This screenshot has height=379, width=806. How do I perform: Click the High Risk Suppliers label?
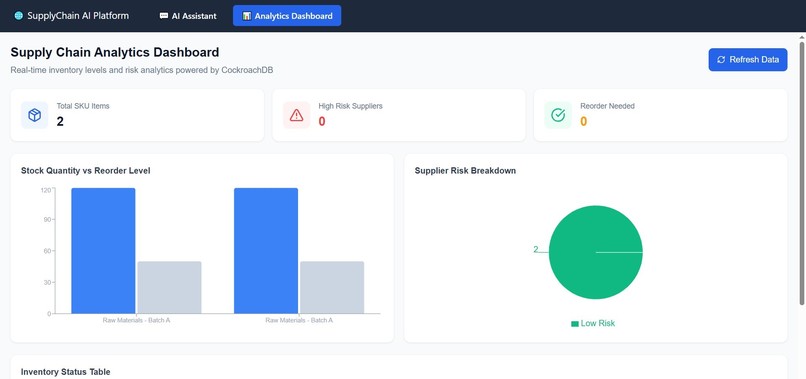click(x=351, y=106)
